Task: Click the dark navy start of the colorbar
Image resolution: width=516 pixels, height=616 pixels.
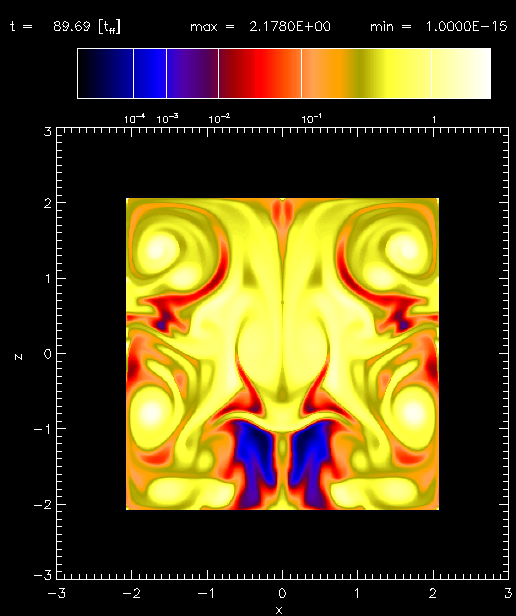Action: [105, 73]
